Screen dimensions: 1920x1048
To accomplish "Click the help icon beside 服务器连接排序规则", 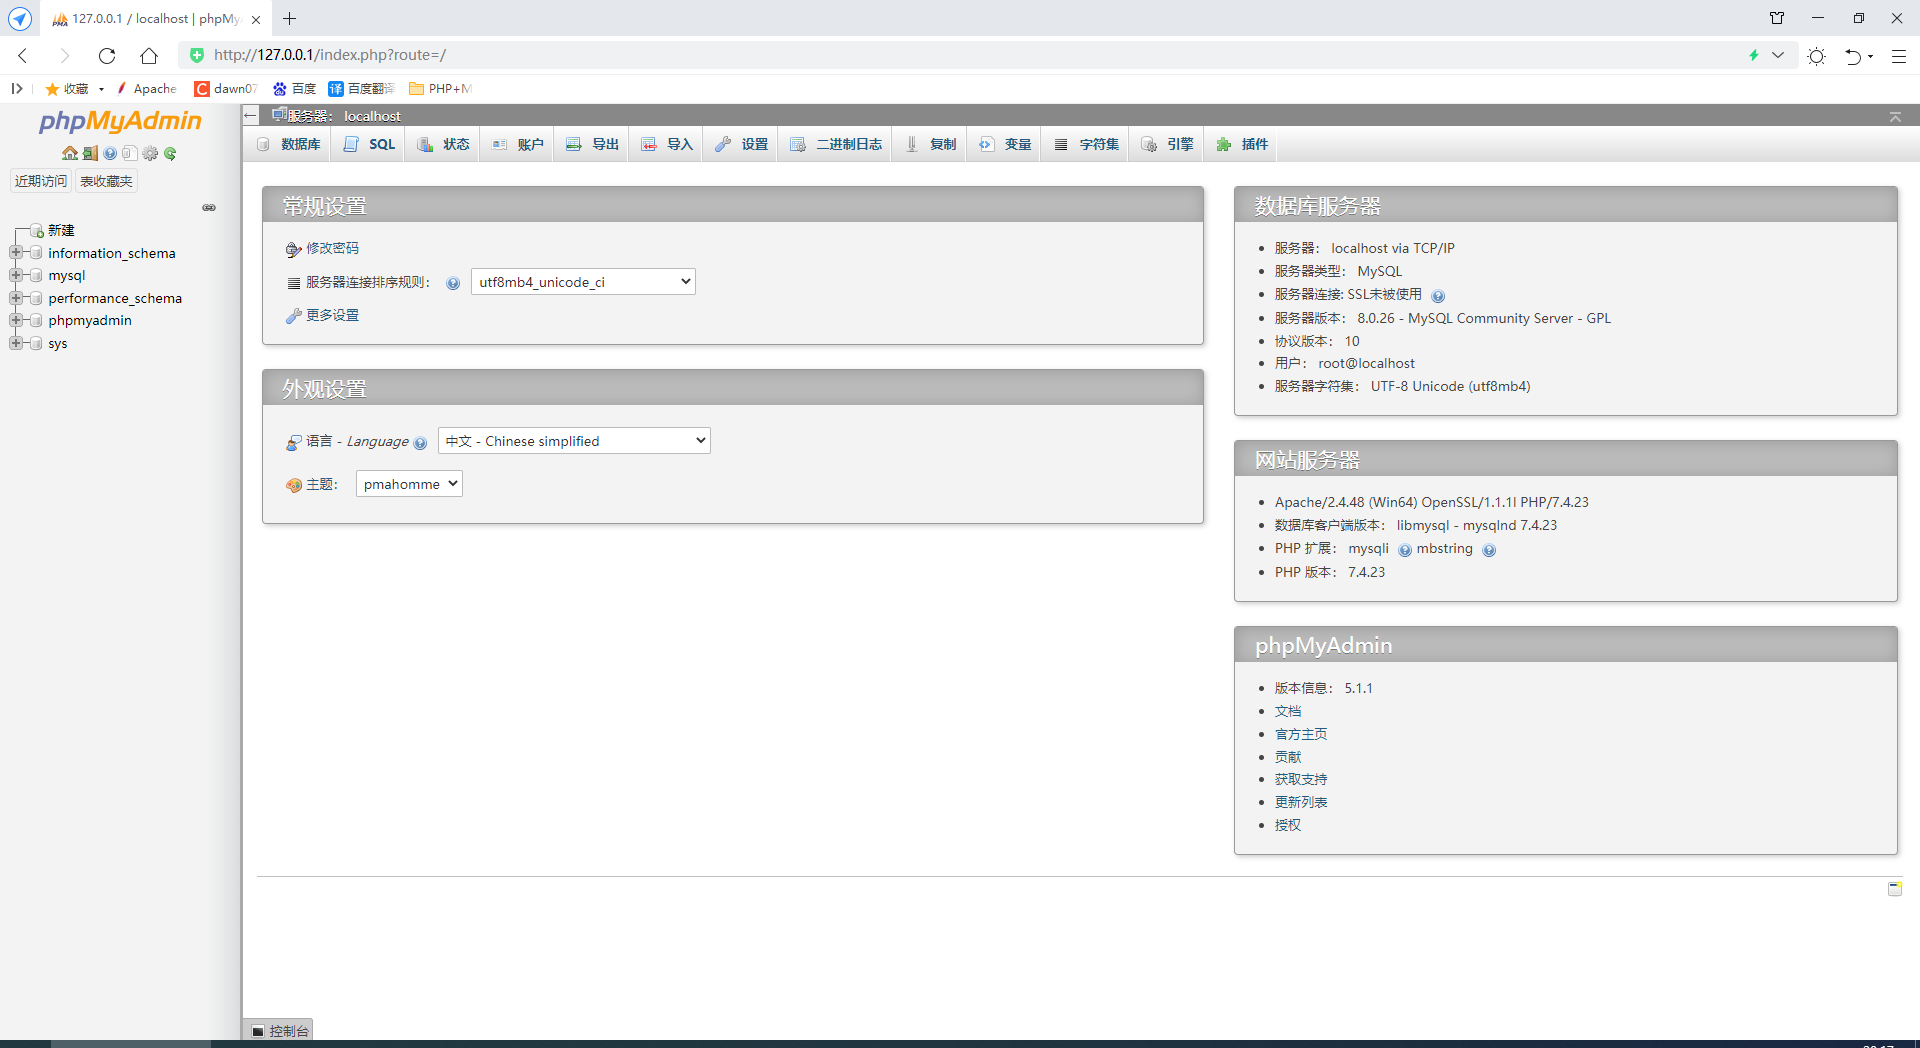I will pos(453,283).
